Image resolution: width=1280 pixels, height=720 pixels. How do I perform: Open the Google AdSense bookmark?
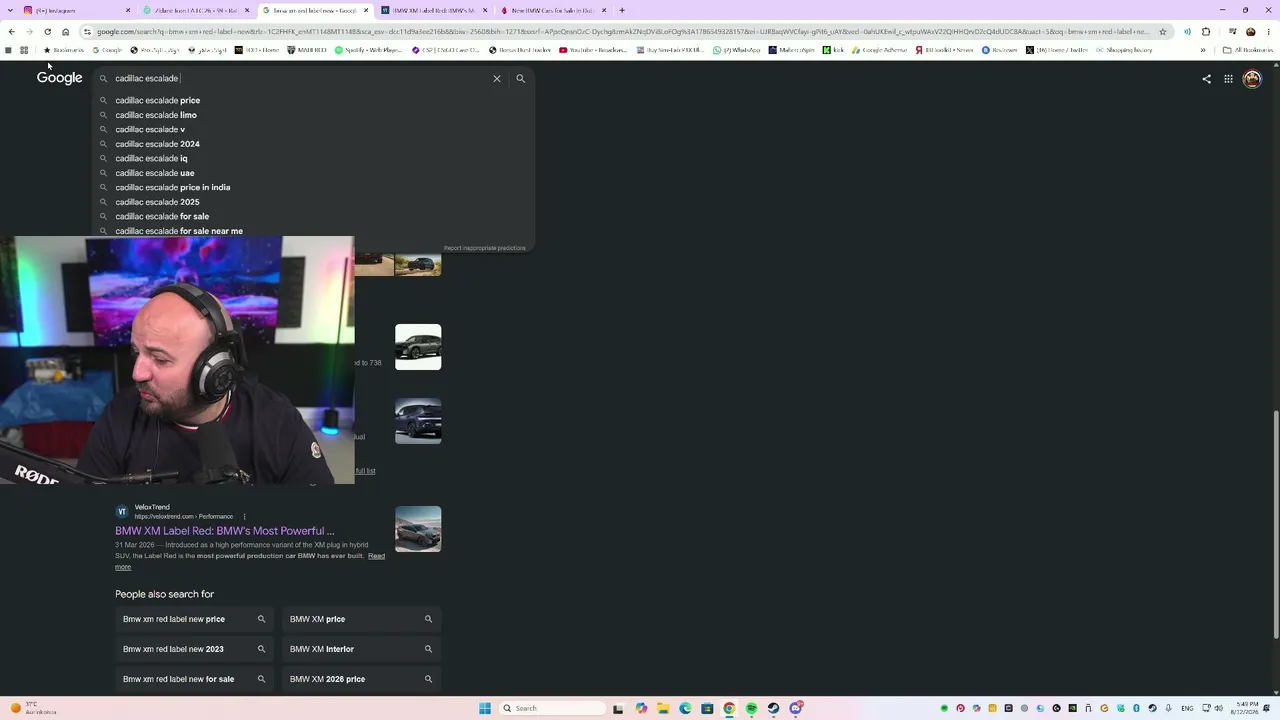(x=879, y=50)
